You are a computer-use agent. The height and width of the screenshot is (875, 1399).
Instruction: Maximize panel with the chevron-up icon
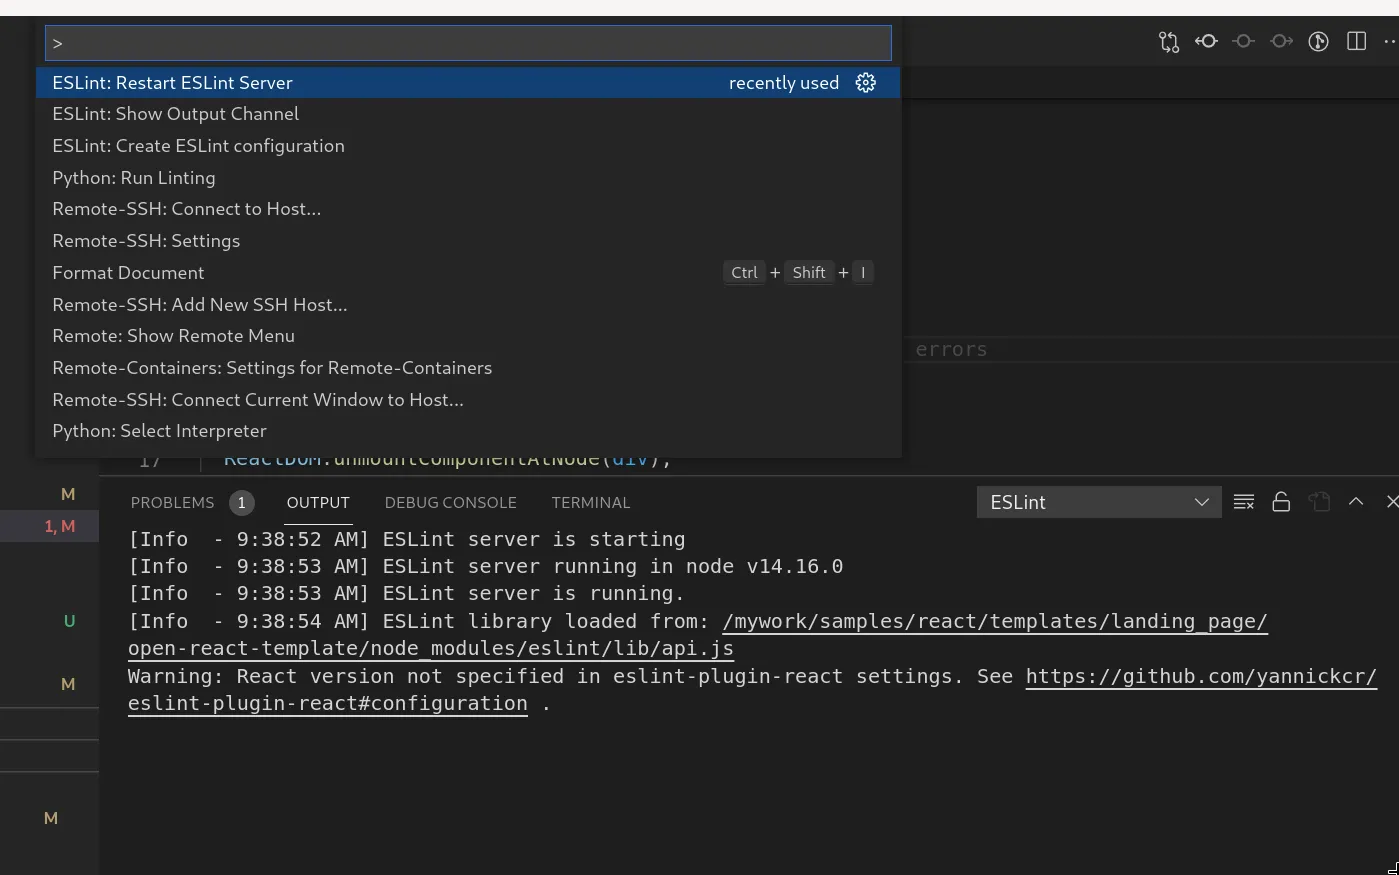(1356, 502)
